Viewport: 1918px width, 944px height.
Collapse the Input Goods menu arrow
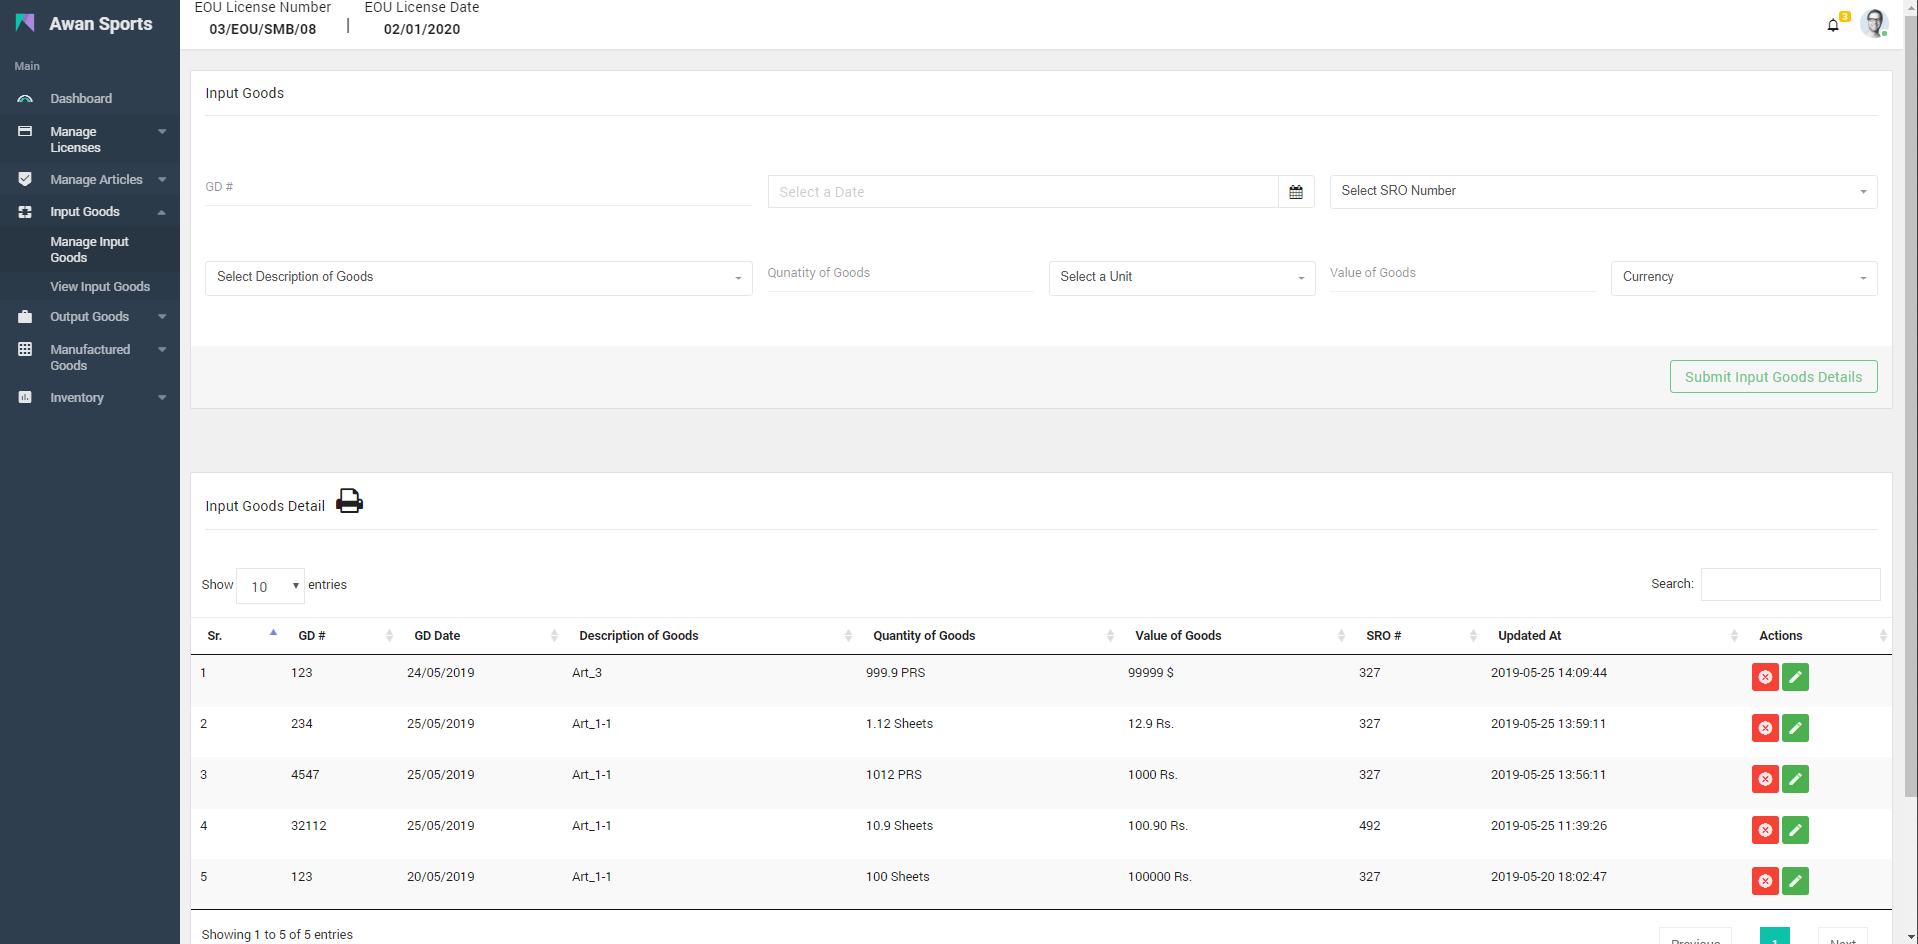(x=162, y=212)
